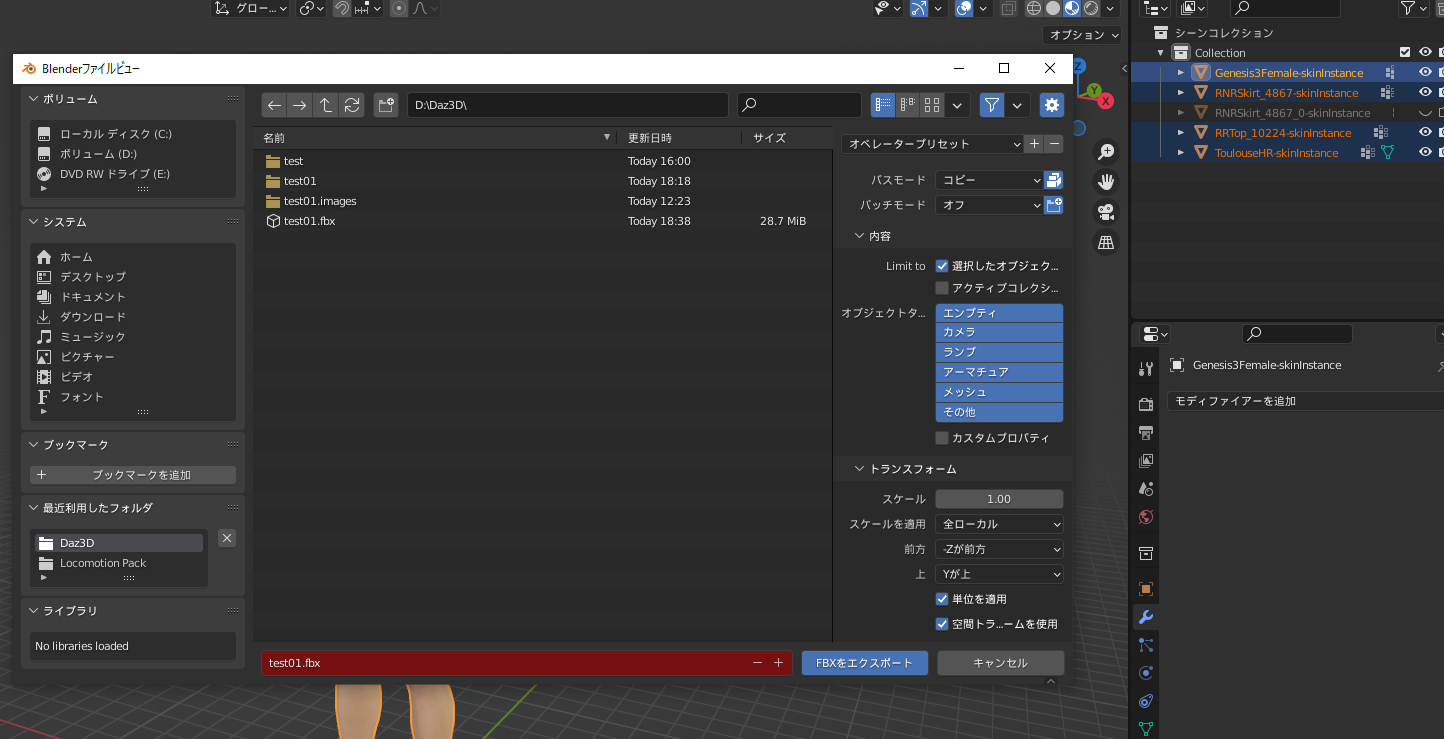Toggle camera view gizmo in viewport

(1106, 212)
